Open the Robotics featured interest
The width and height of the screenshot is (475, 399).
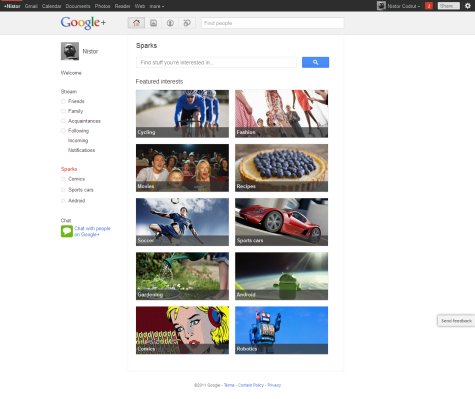click(x=281, y=330)
